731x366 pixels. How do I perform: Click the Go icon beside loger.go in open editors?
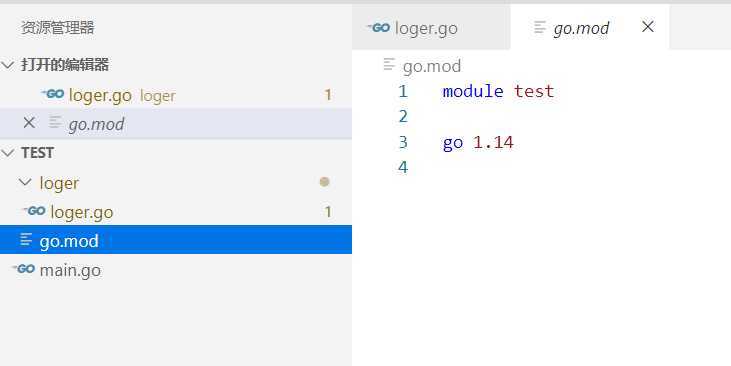[53, 94]
